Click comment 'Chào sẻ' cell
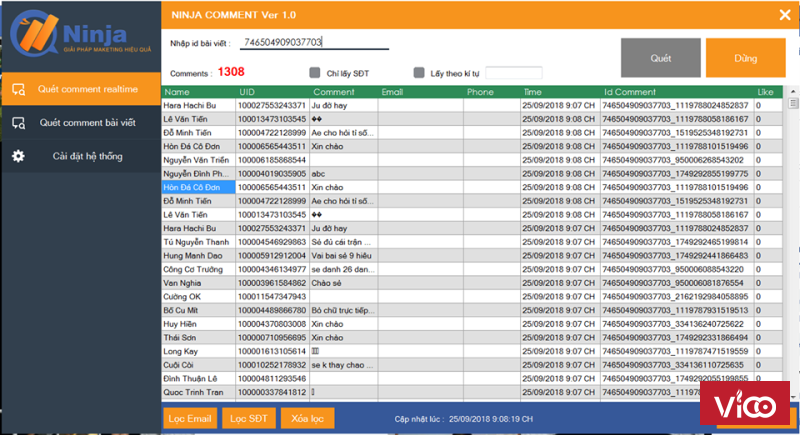 pyautogui.click(x=343, y=283)
